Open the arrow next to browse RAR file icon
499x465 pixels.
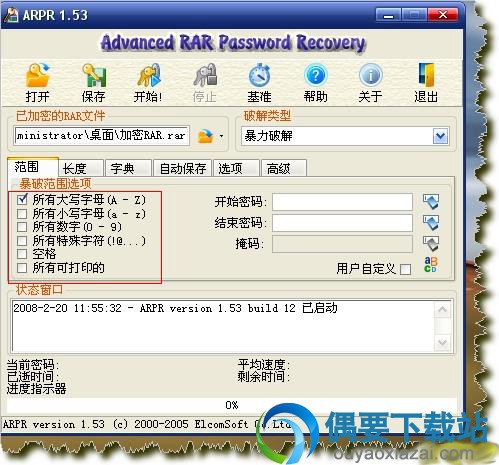click(x=221, y=136)
